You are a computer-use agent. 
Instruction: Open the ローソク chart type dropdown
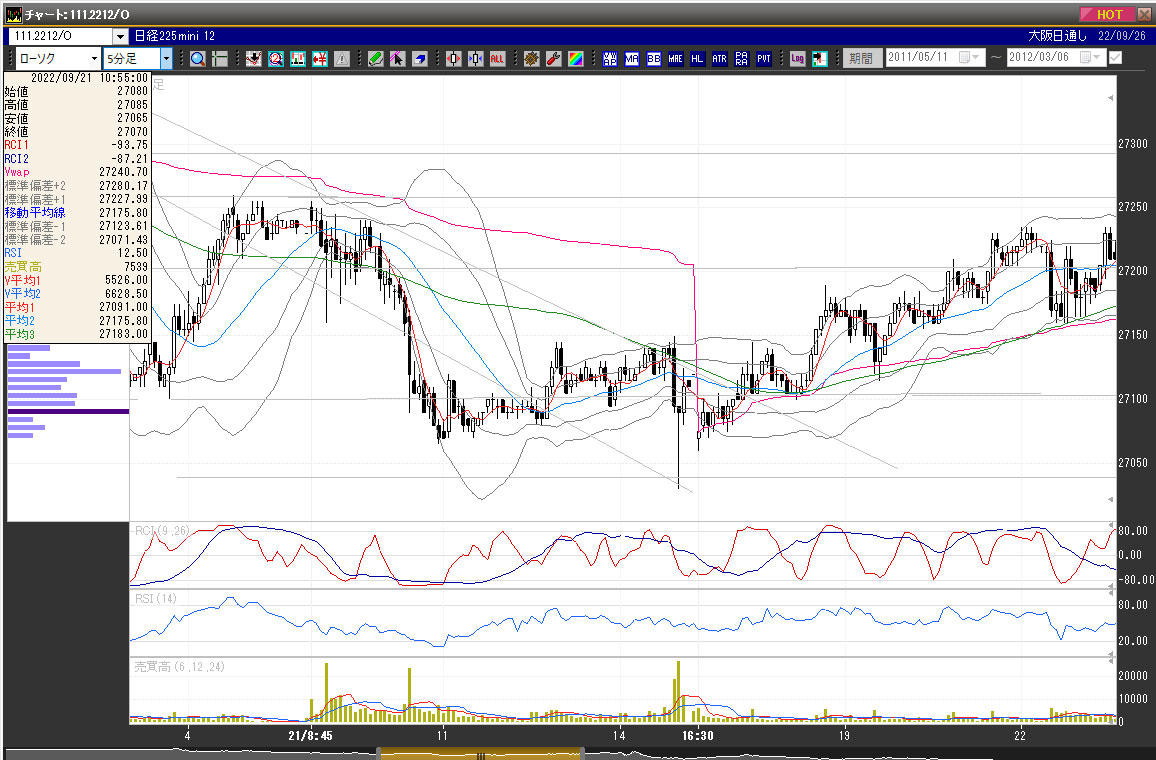94,59
